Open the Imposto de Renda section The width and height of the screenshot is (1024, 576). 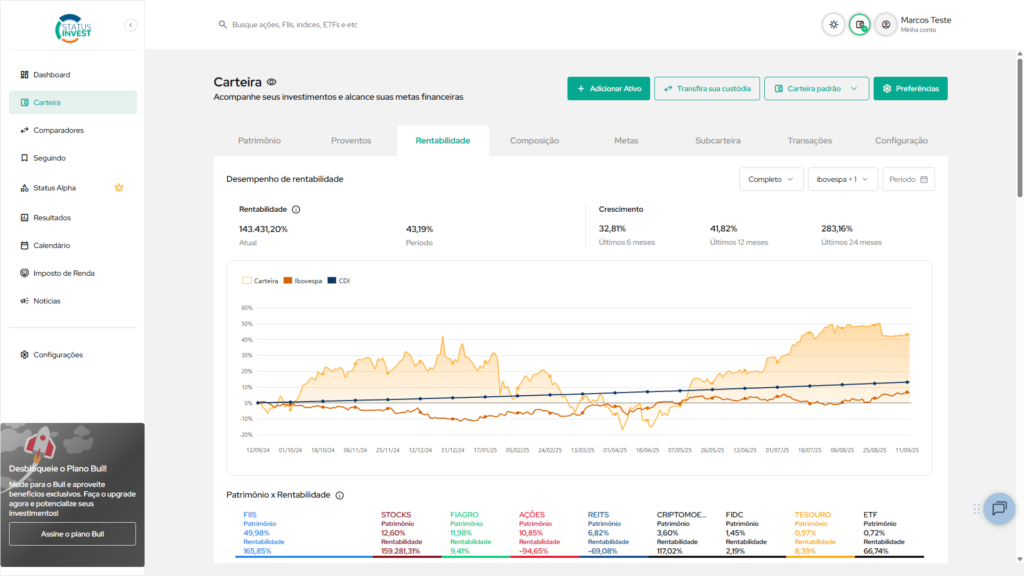tap(62, 273)
